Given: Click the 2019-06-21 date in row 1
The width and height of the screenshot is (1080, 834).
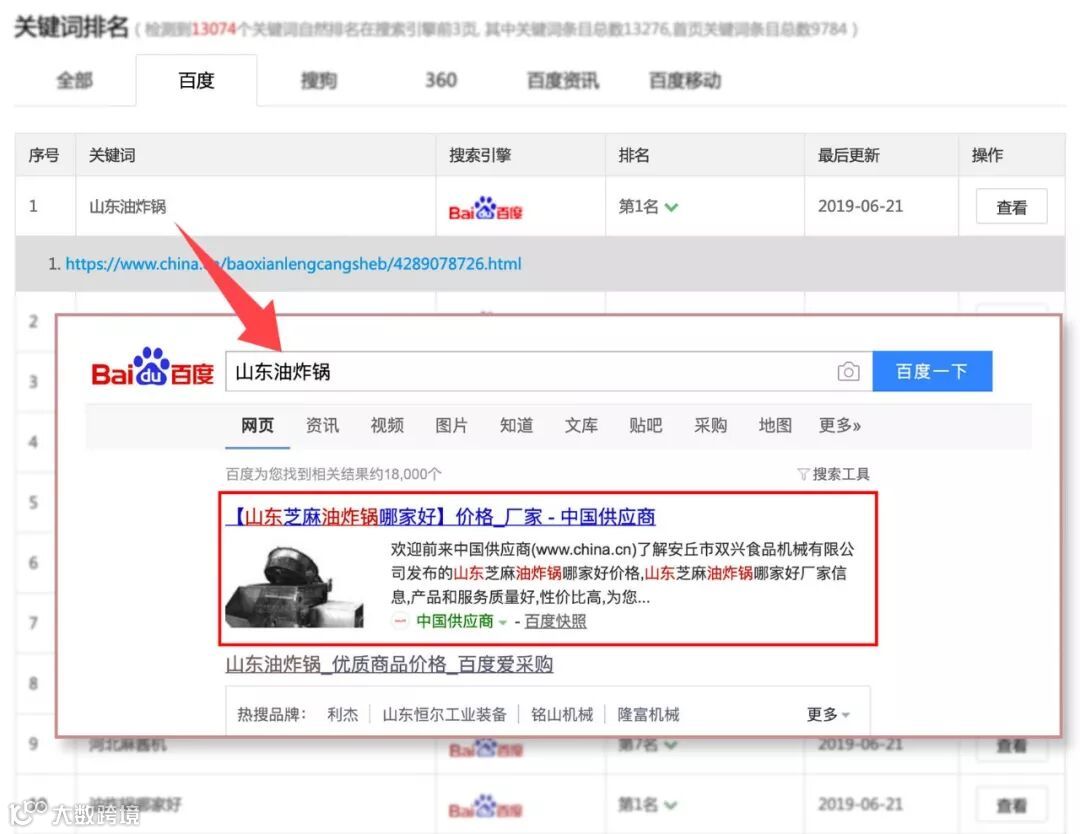Looking at the screenshot, I should click(860, 206).
